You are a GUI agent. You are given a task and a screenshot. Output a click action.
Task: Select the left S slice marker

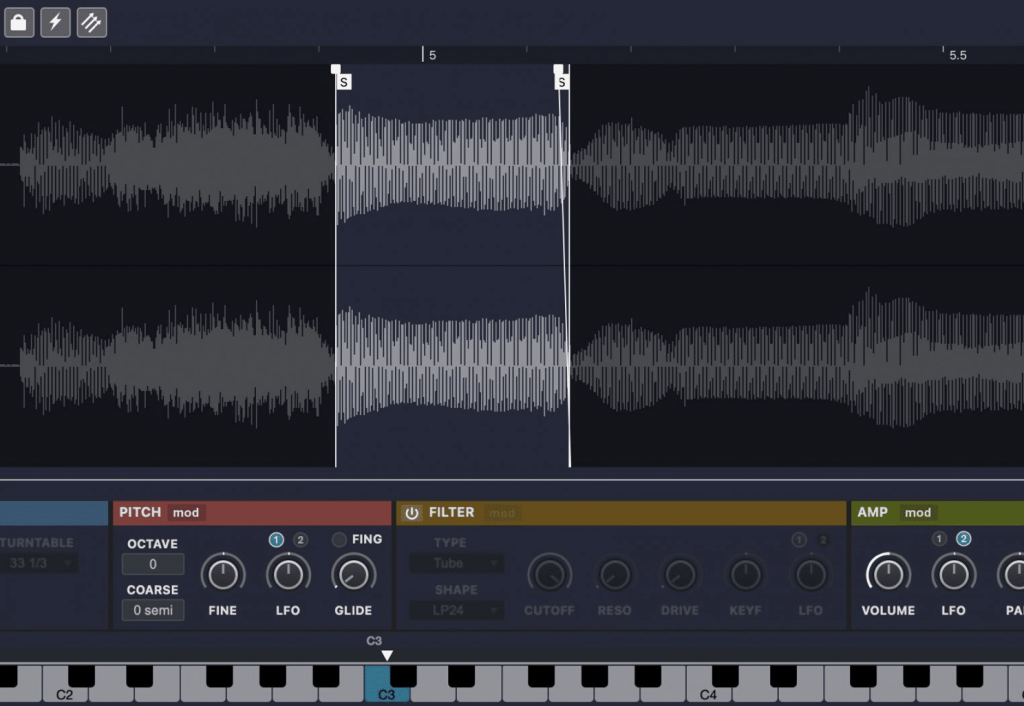pos(343,80)
